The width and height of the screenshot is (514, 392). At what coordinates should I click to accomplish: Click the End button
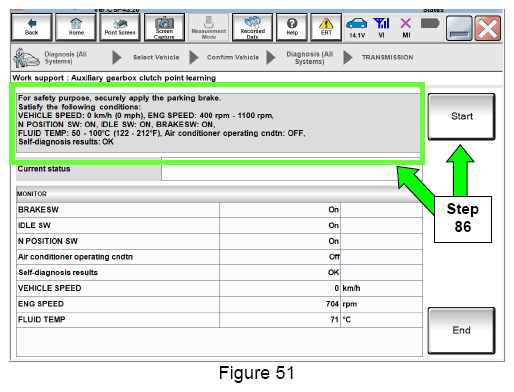[461, 330]
